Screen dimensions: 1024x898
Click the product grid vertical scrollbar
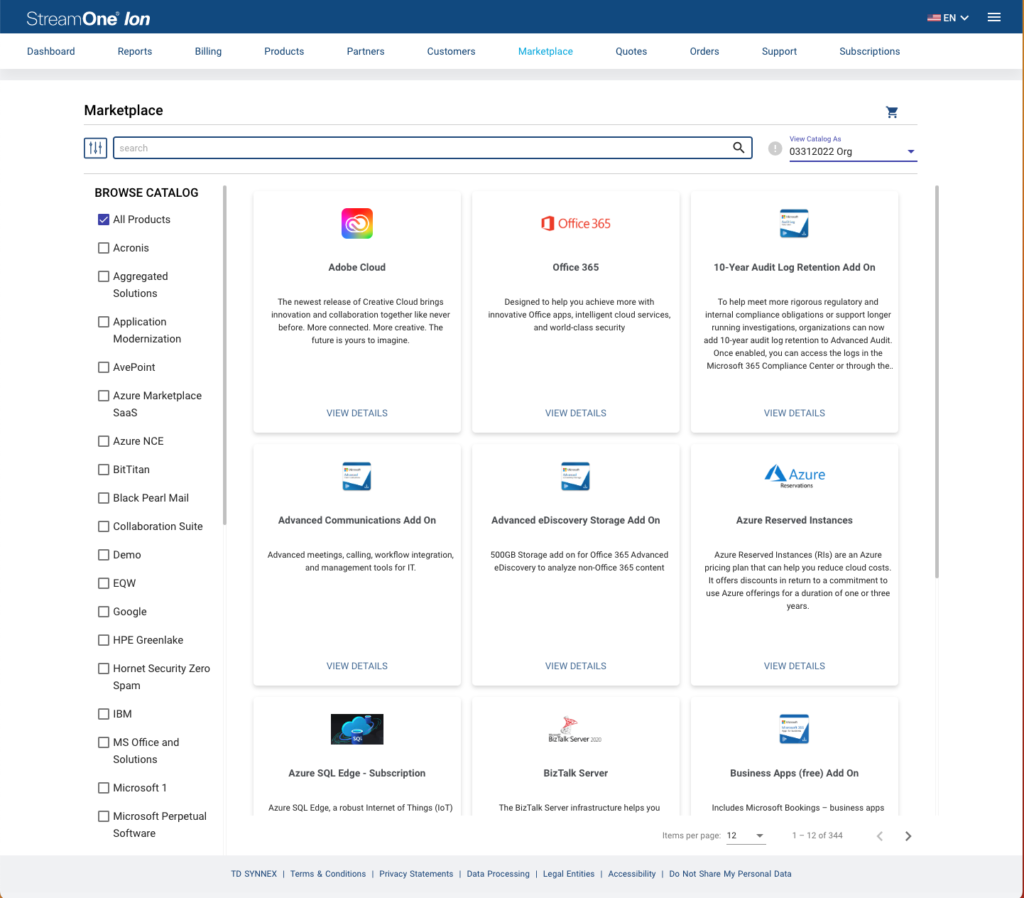tap(936, 382)
